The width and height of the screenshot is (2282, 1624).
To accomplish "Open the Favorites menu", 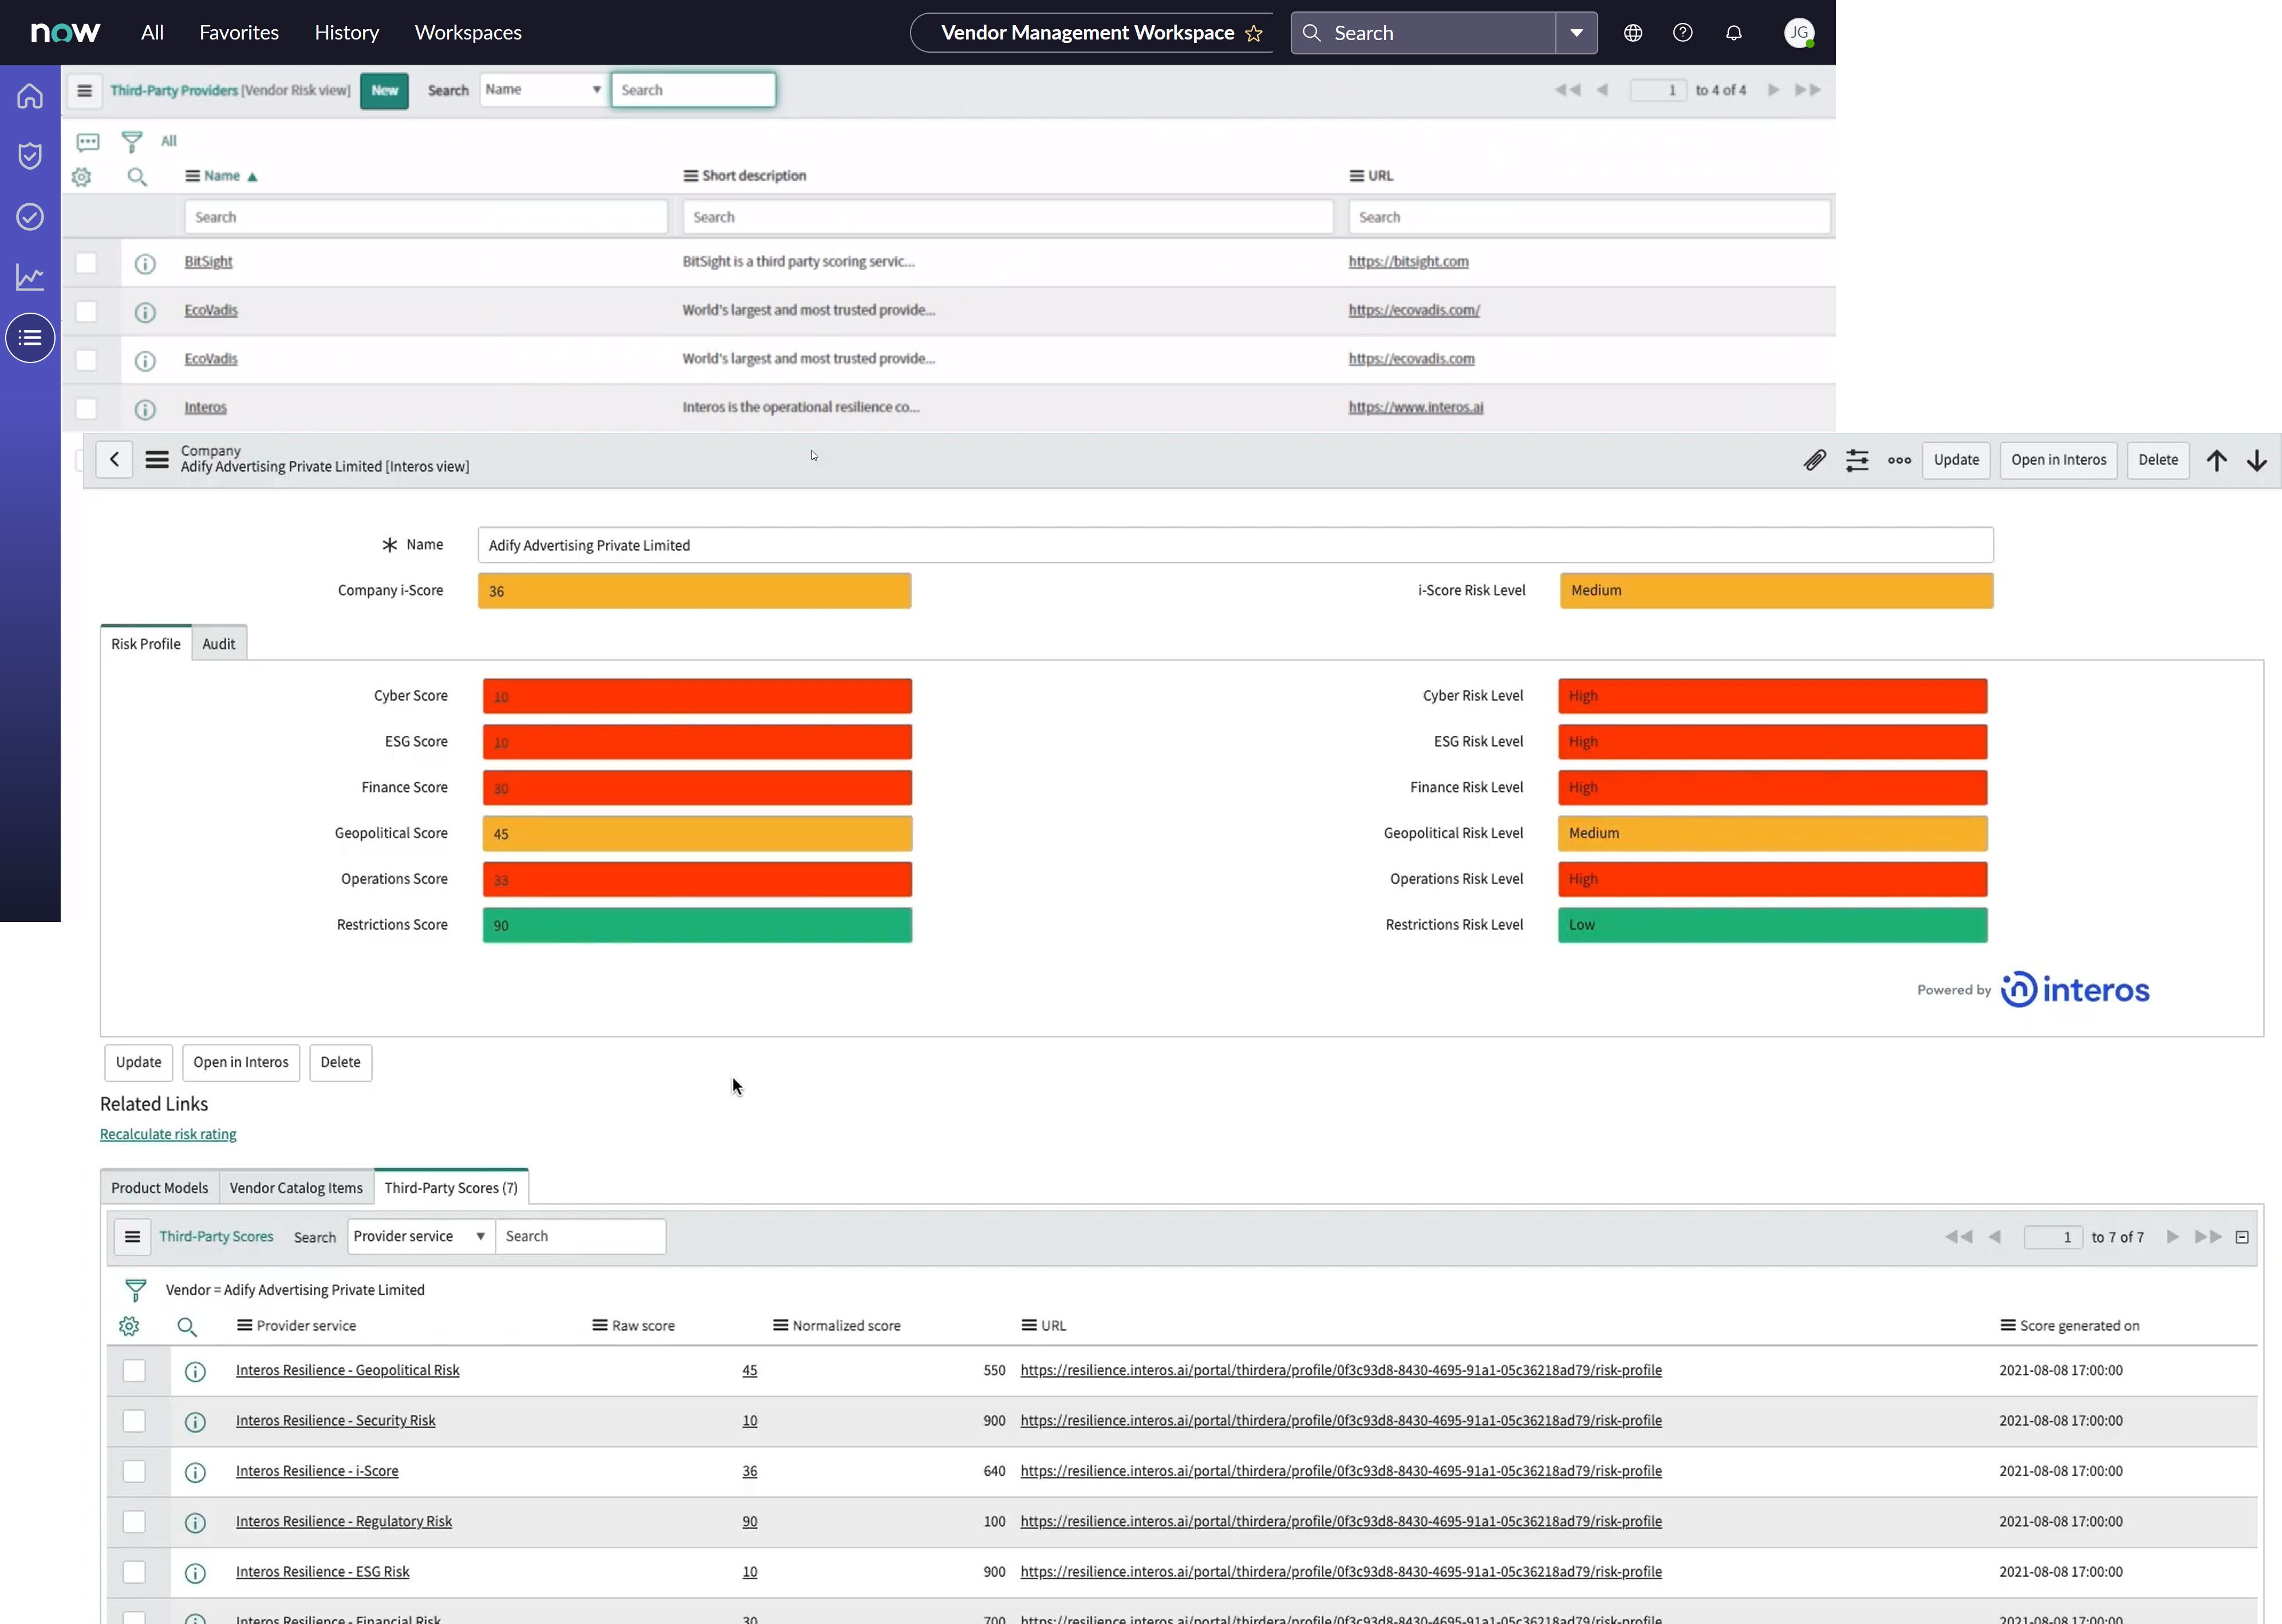I will [x=239, y=33].
